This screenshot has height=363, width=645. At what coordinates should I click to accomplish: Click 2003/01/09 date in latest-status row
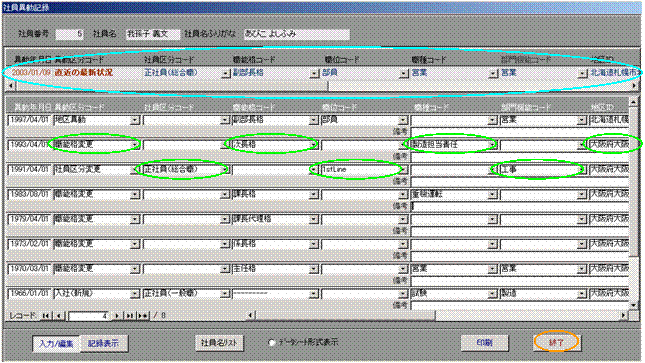click(31, 73)
